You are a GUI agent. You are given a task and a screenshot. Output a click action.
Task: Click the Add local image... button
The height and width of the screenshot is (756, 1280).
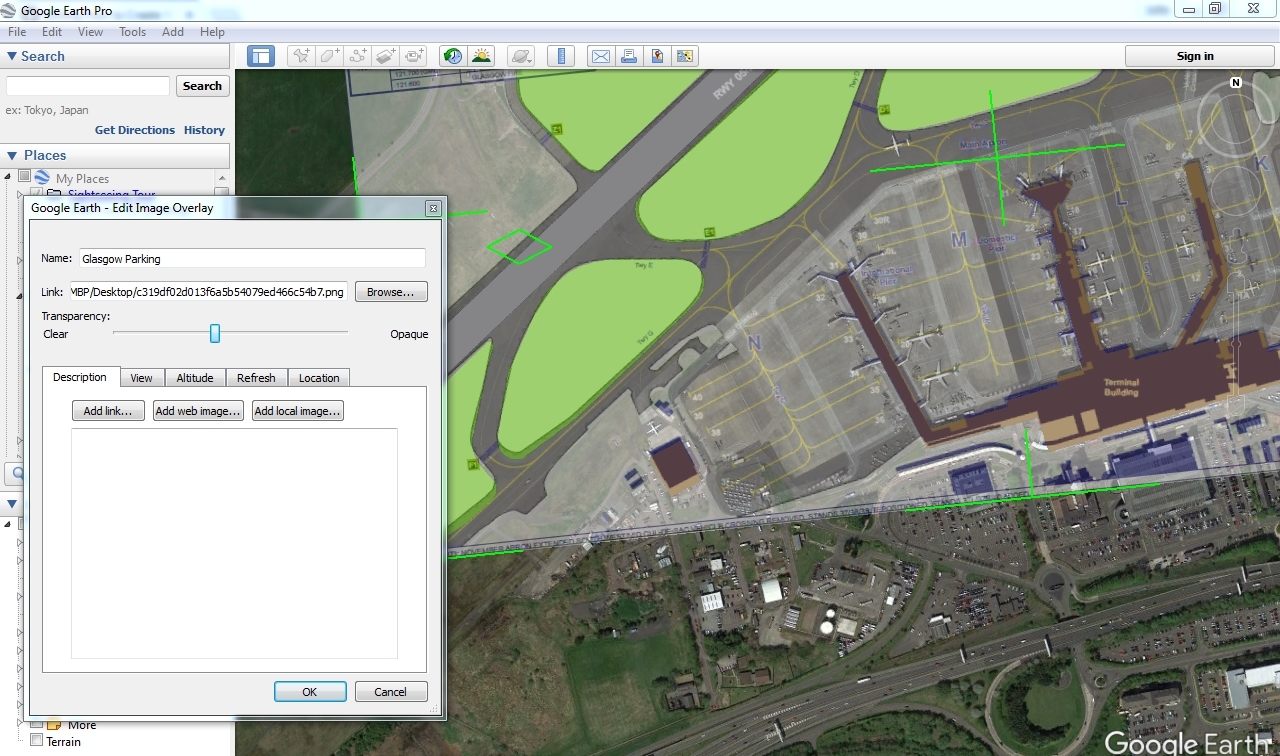point(297,411)
